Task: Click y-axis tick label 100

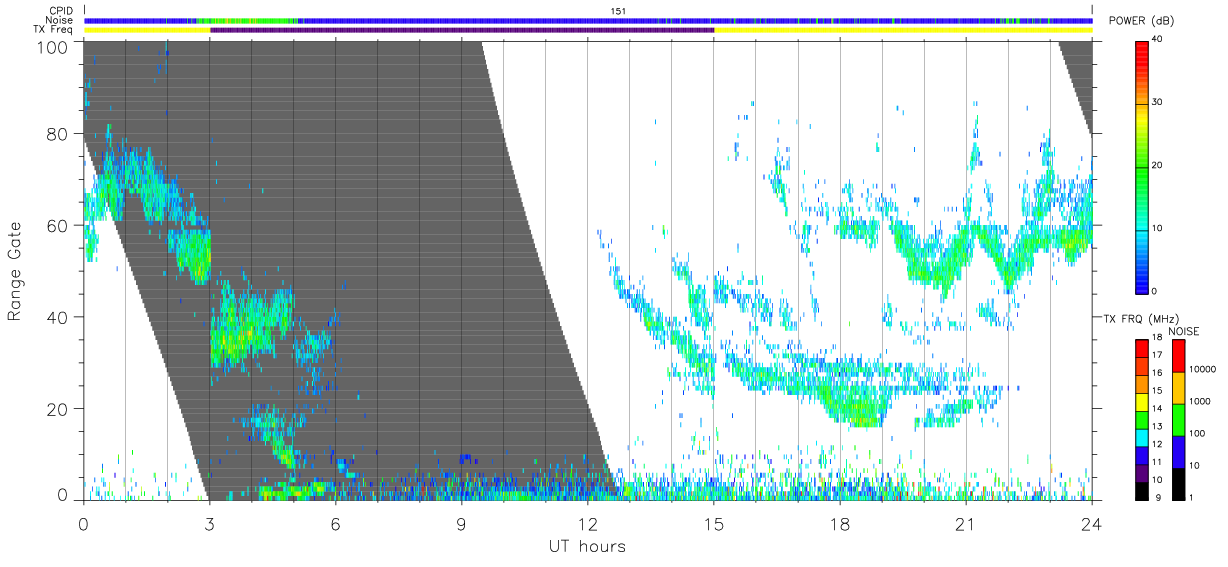Action: [54, 46]
